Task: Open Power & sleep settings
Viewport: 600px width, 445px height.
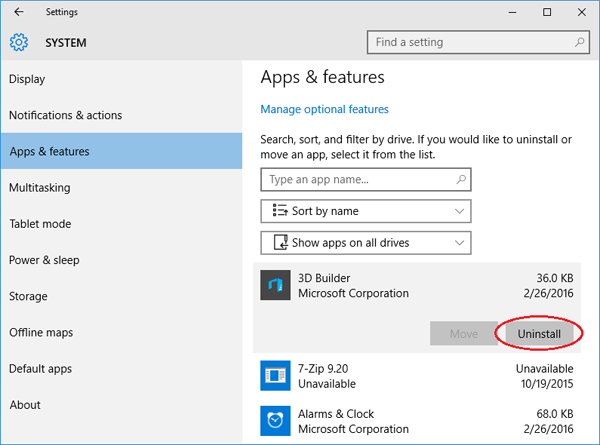Action: 44,260
